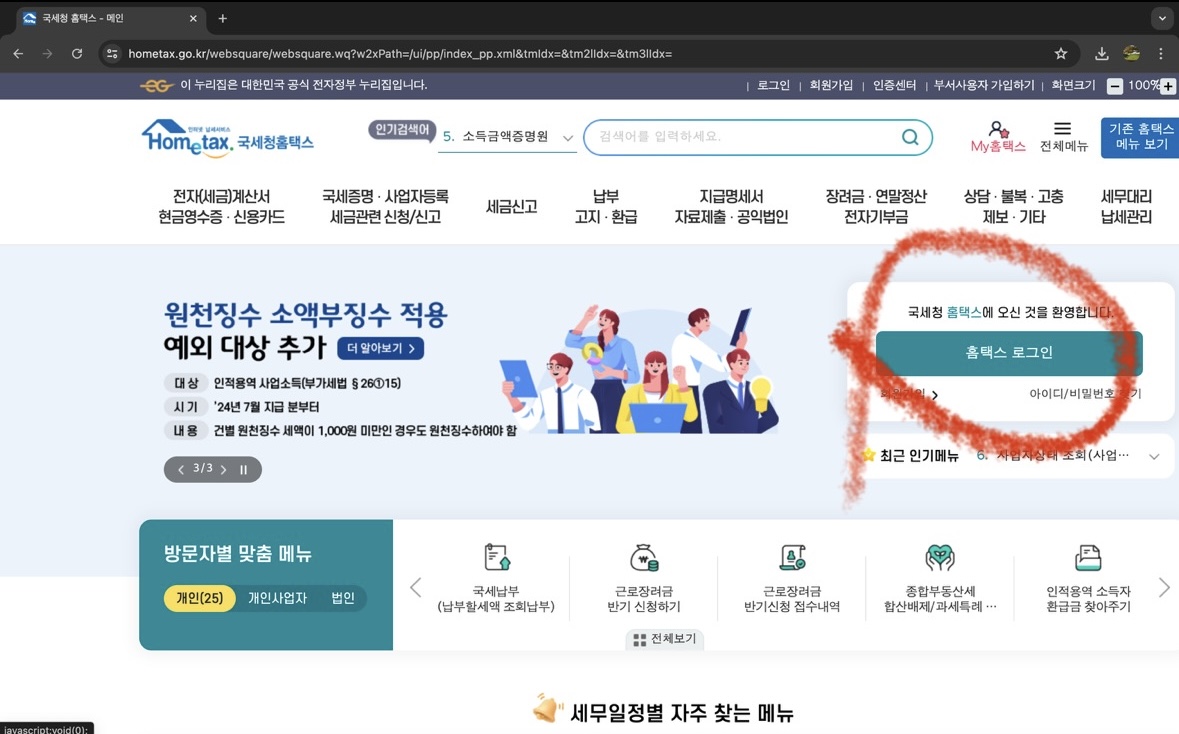Viewport: 1179px width, 734px height.
Task: Click 근로장려금 반기신청 접수내역 icon
Action: [793, 557]
